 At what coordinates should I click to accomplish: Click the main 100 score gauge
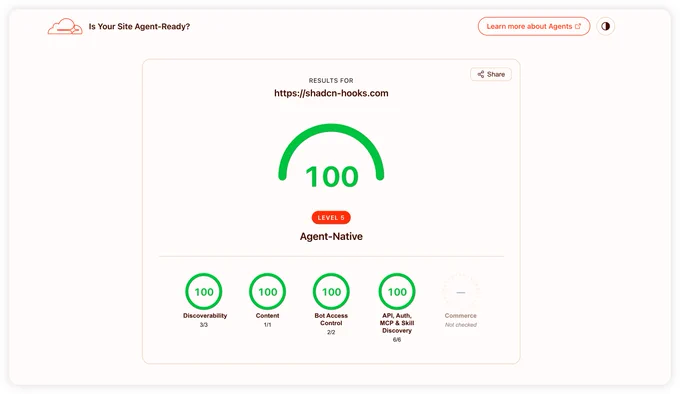coord(331,156)
